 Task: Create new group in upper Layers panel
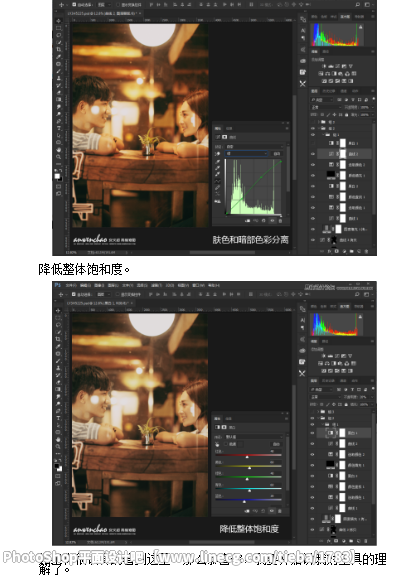coord(351,251)
